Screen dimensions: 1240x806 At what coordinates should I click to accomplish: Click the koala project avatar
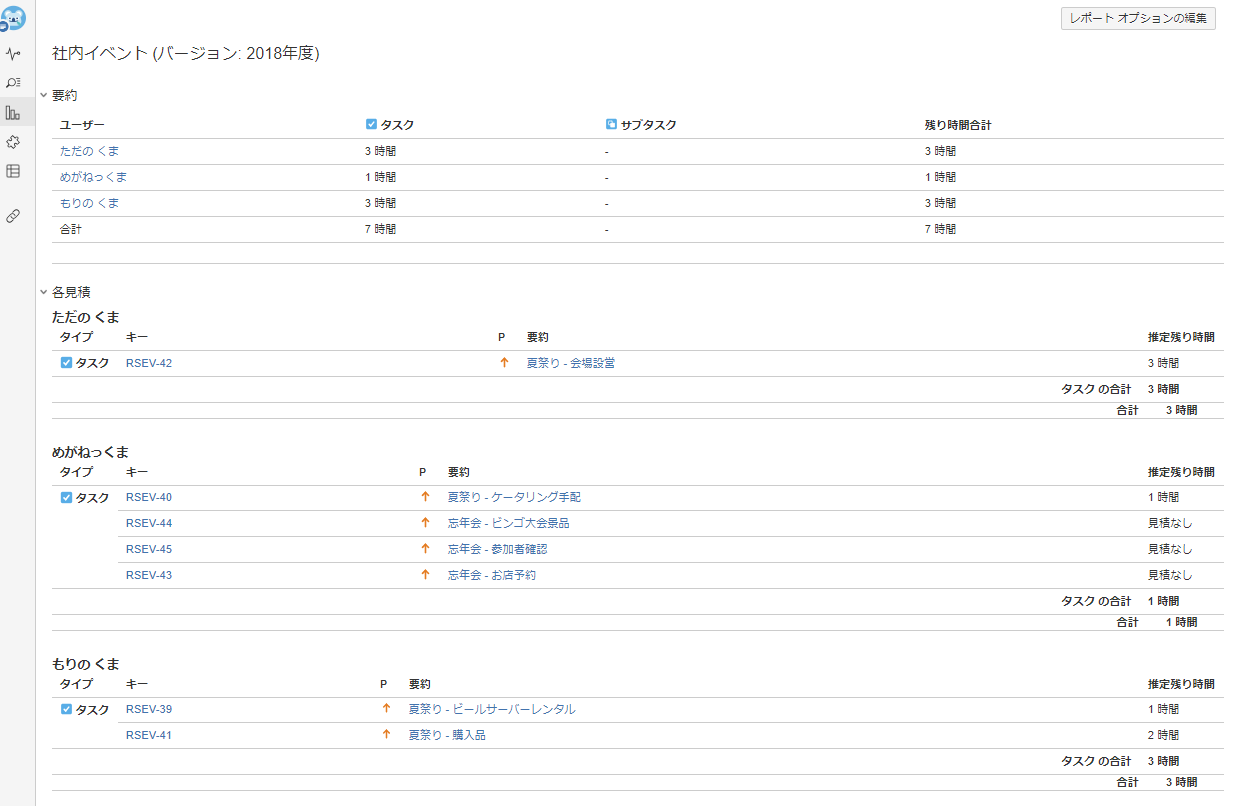(14, 18)
